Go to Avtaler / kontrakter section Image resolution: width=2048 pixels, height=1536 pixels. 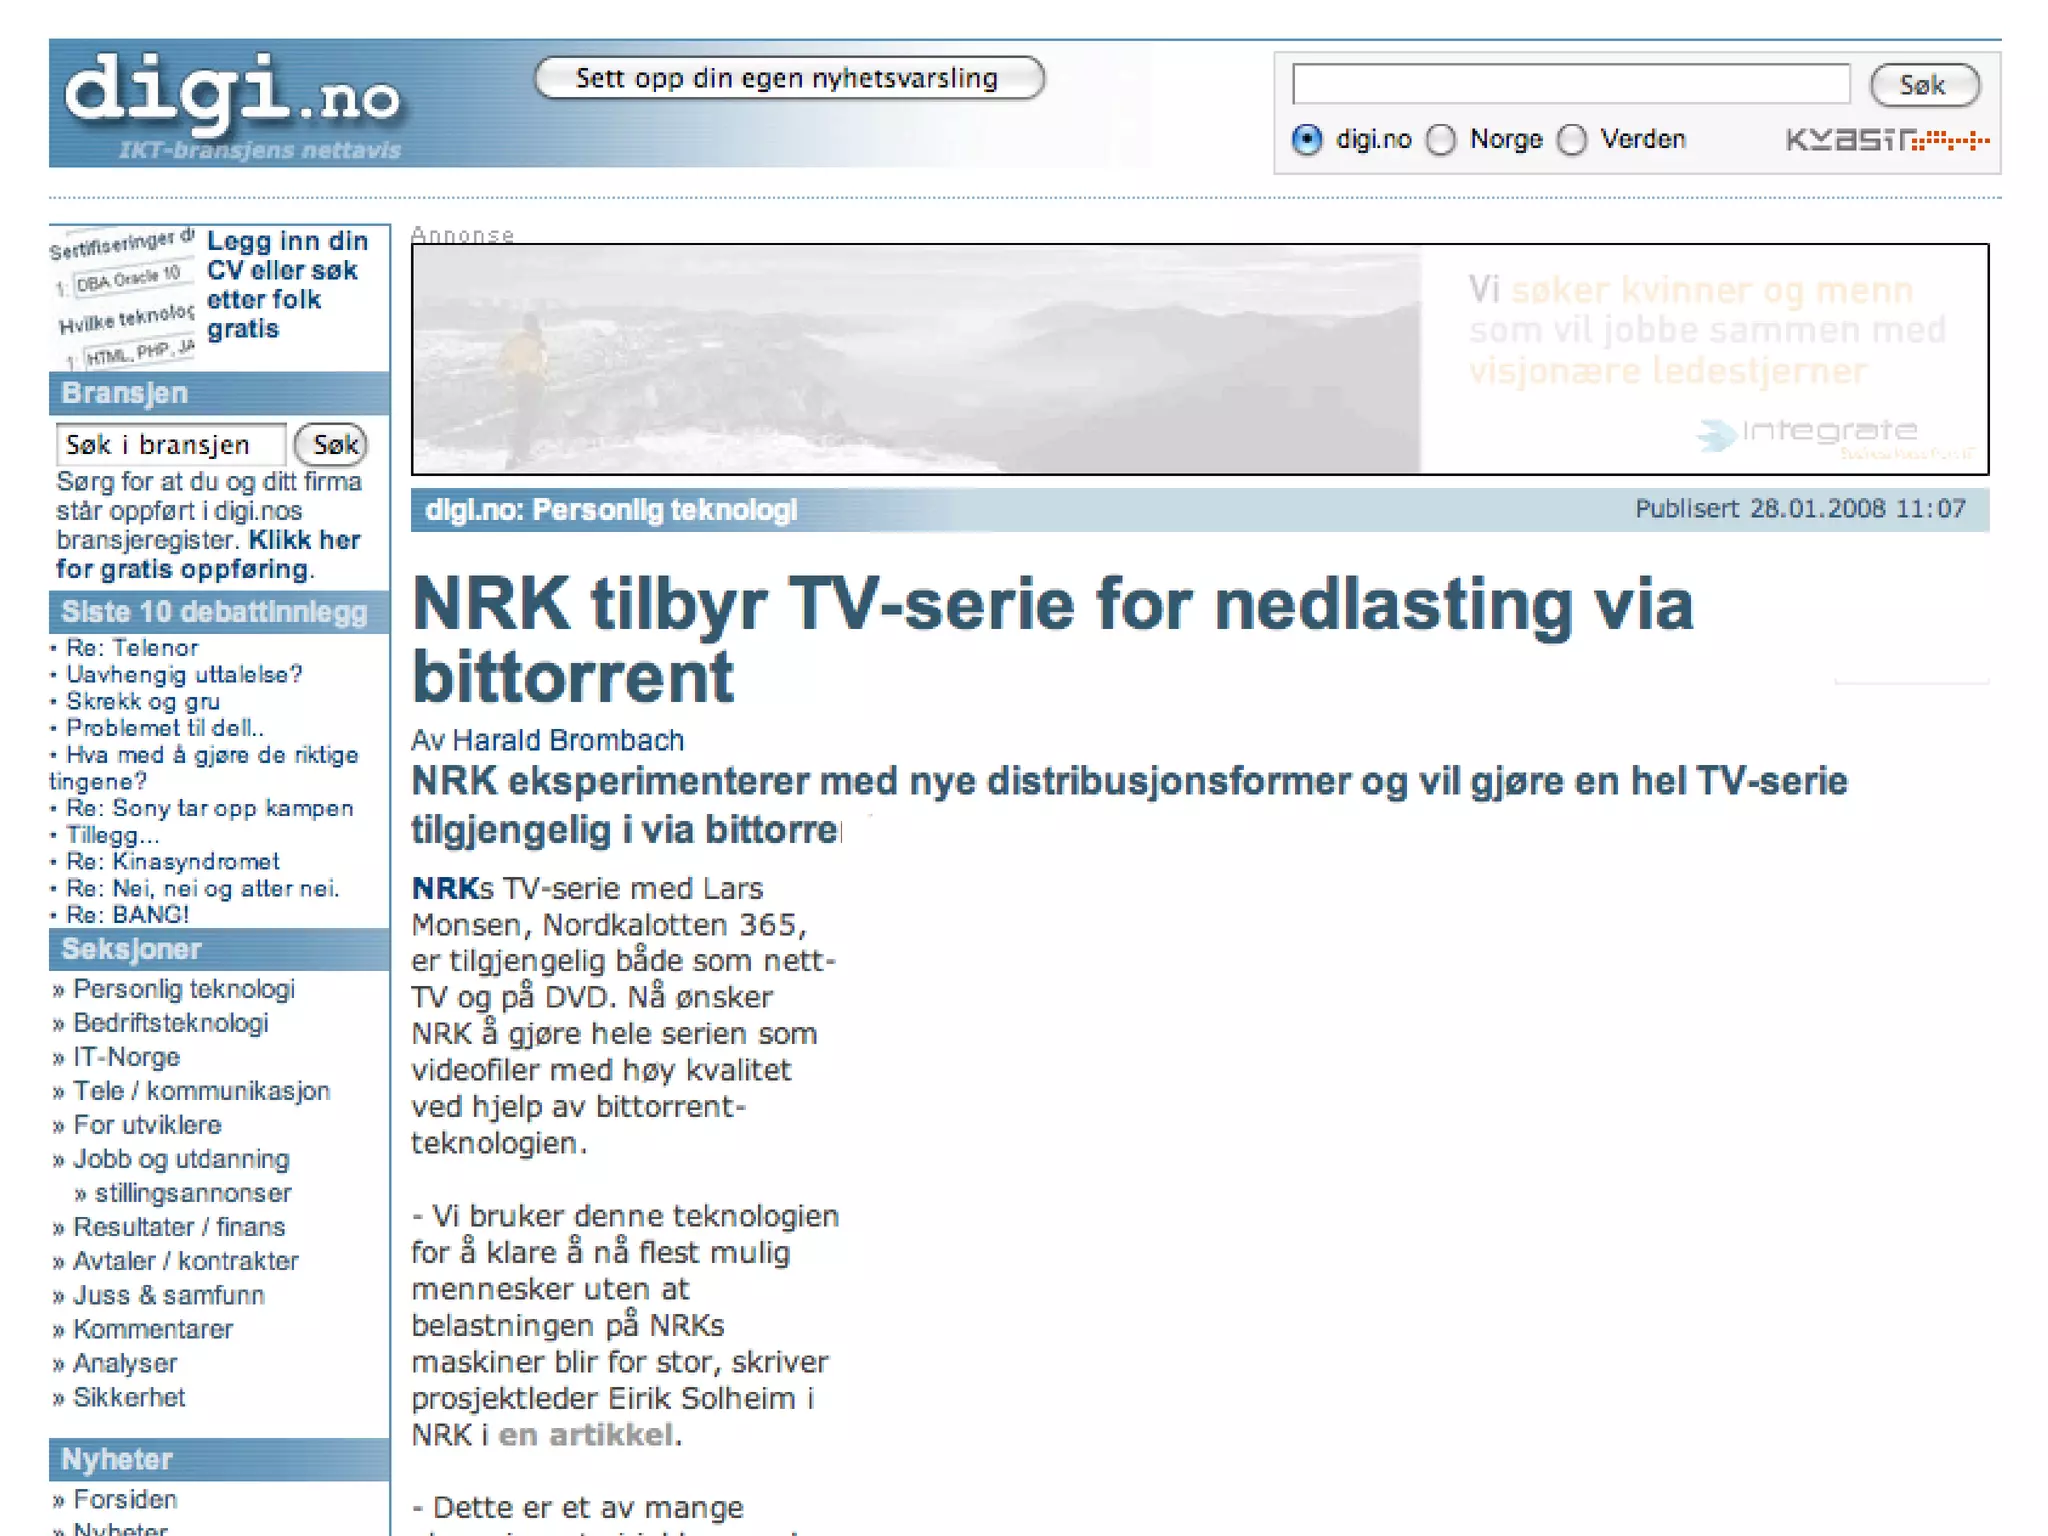[x=186, y=1261]
